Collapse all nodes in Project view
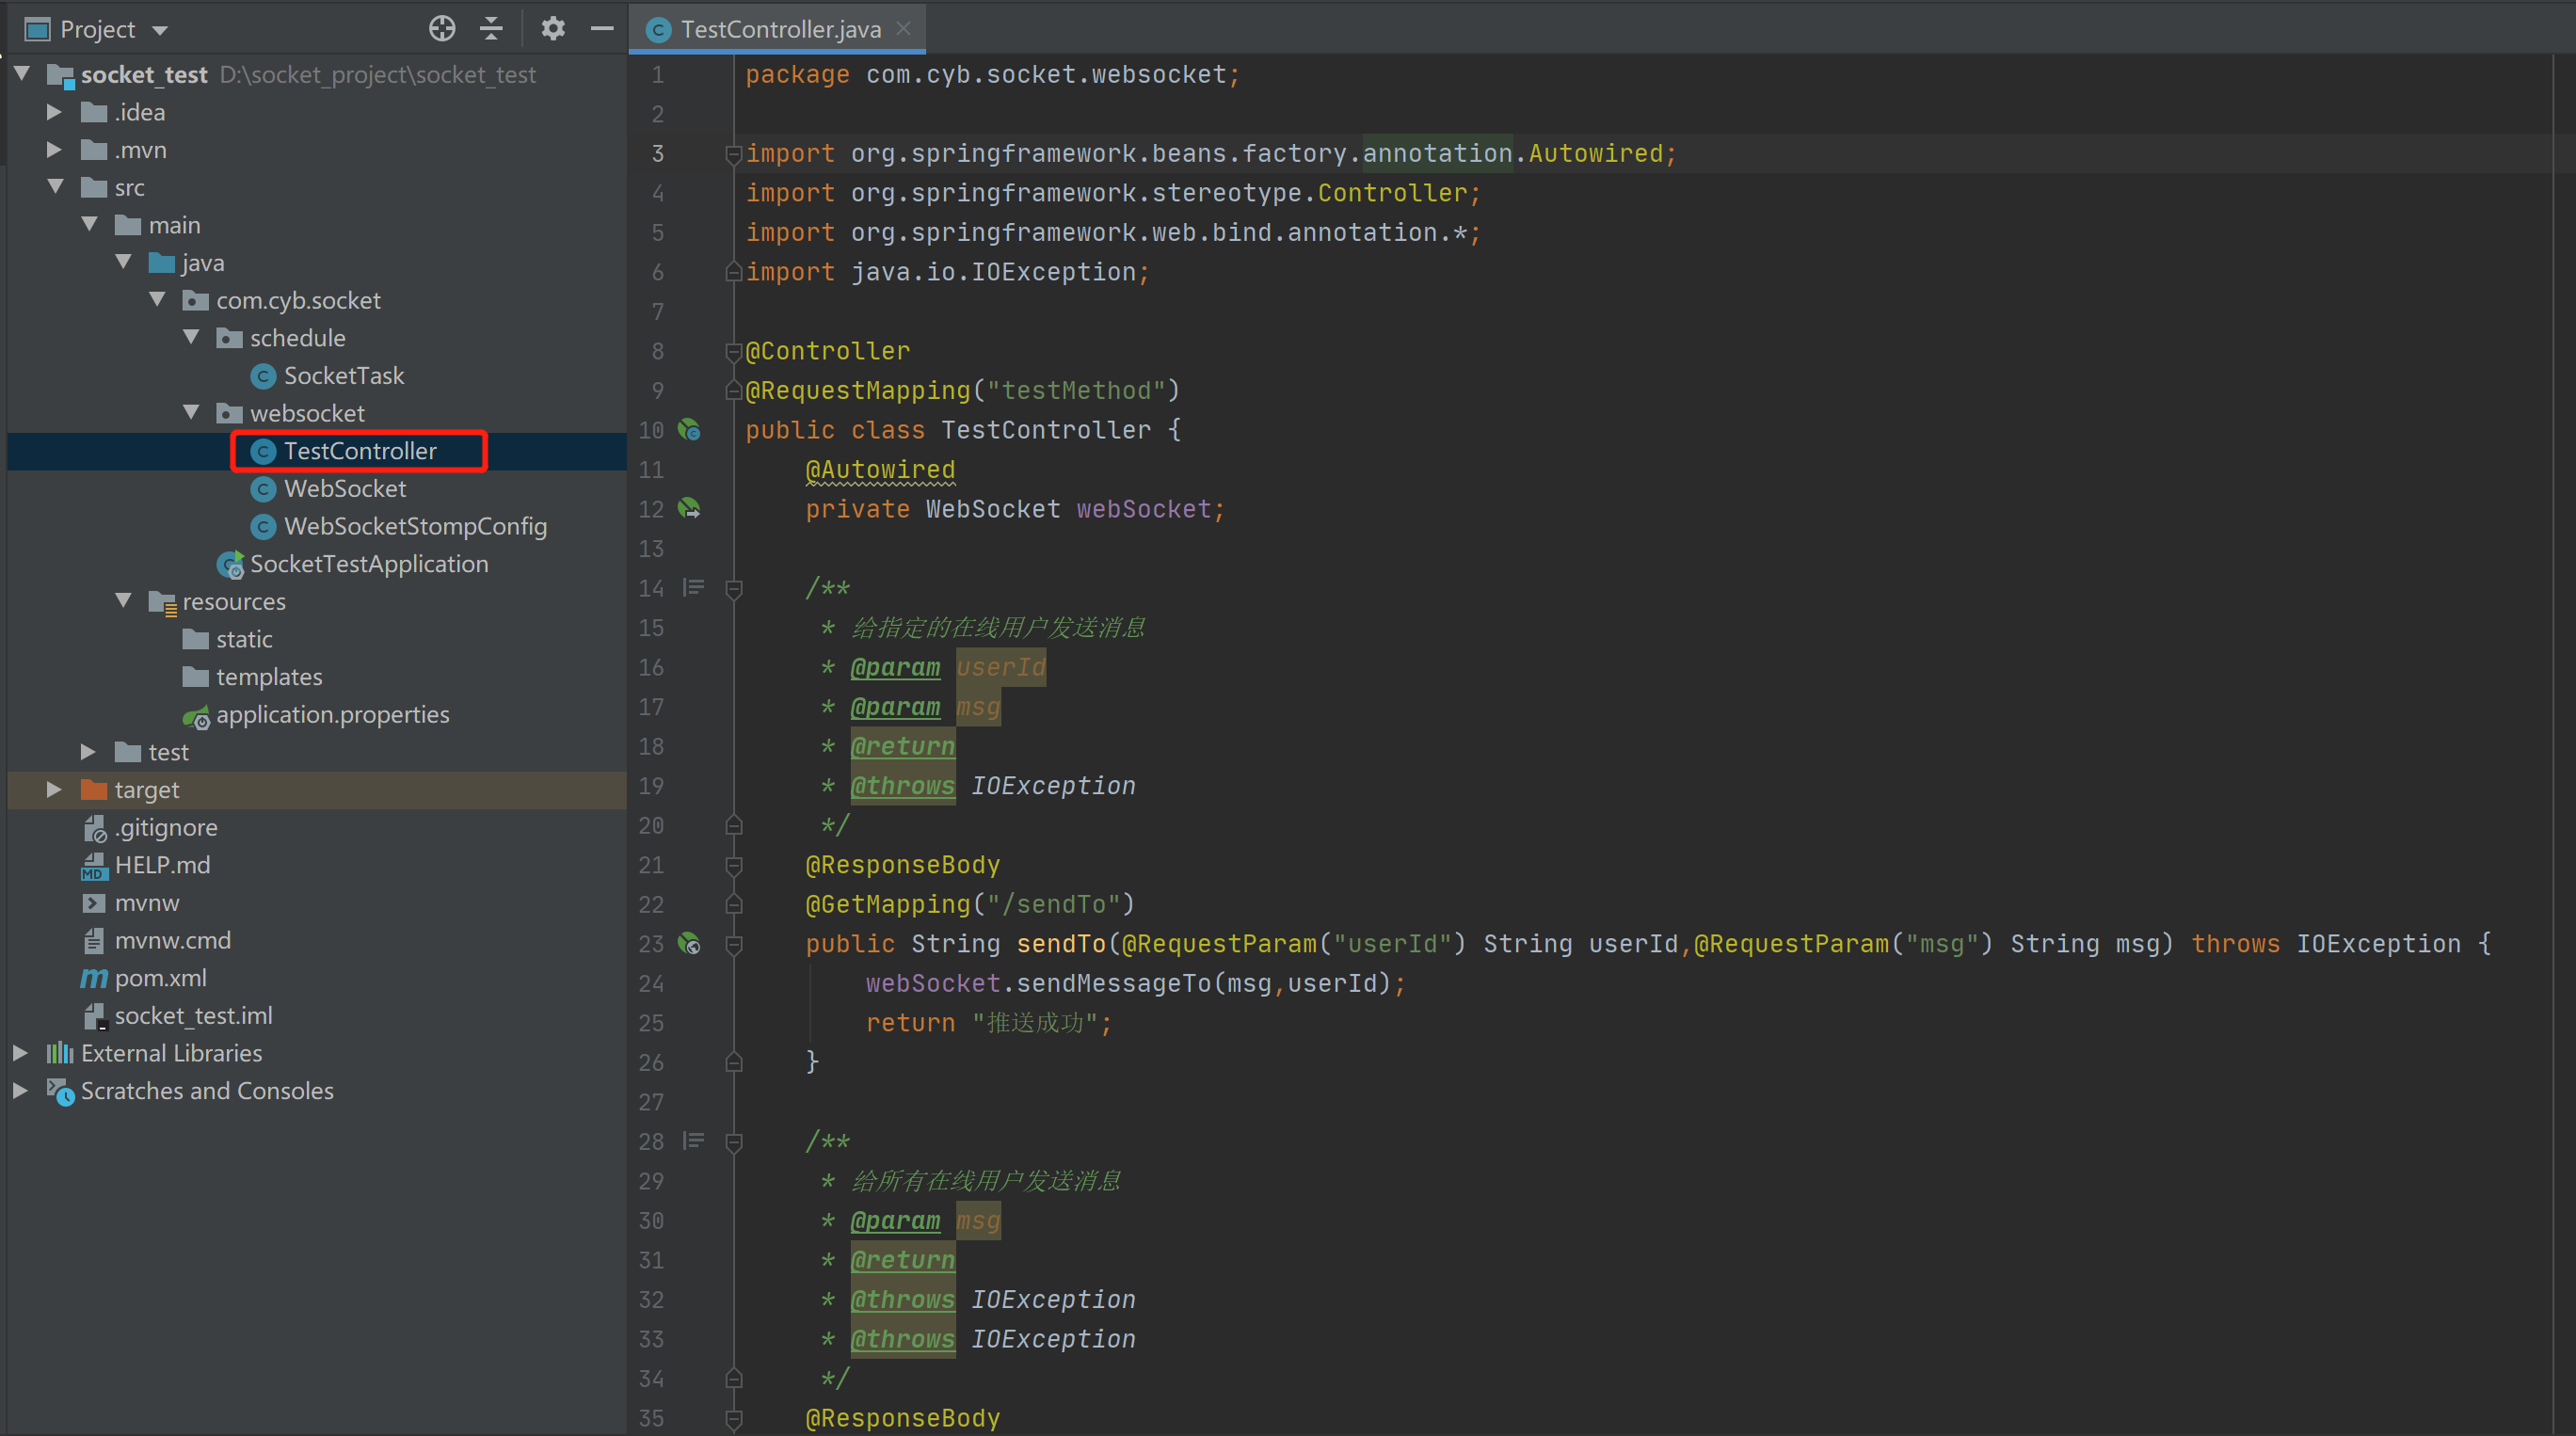Screen dimensions: 2576x1436 click(492, 29)
